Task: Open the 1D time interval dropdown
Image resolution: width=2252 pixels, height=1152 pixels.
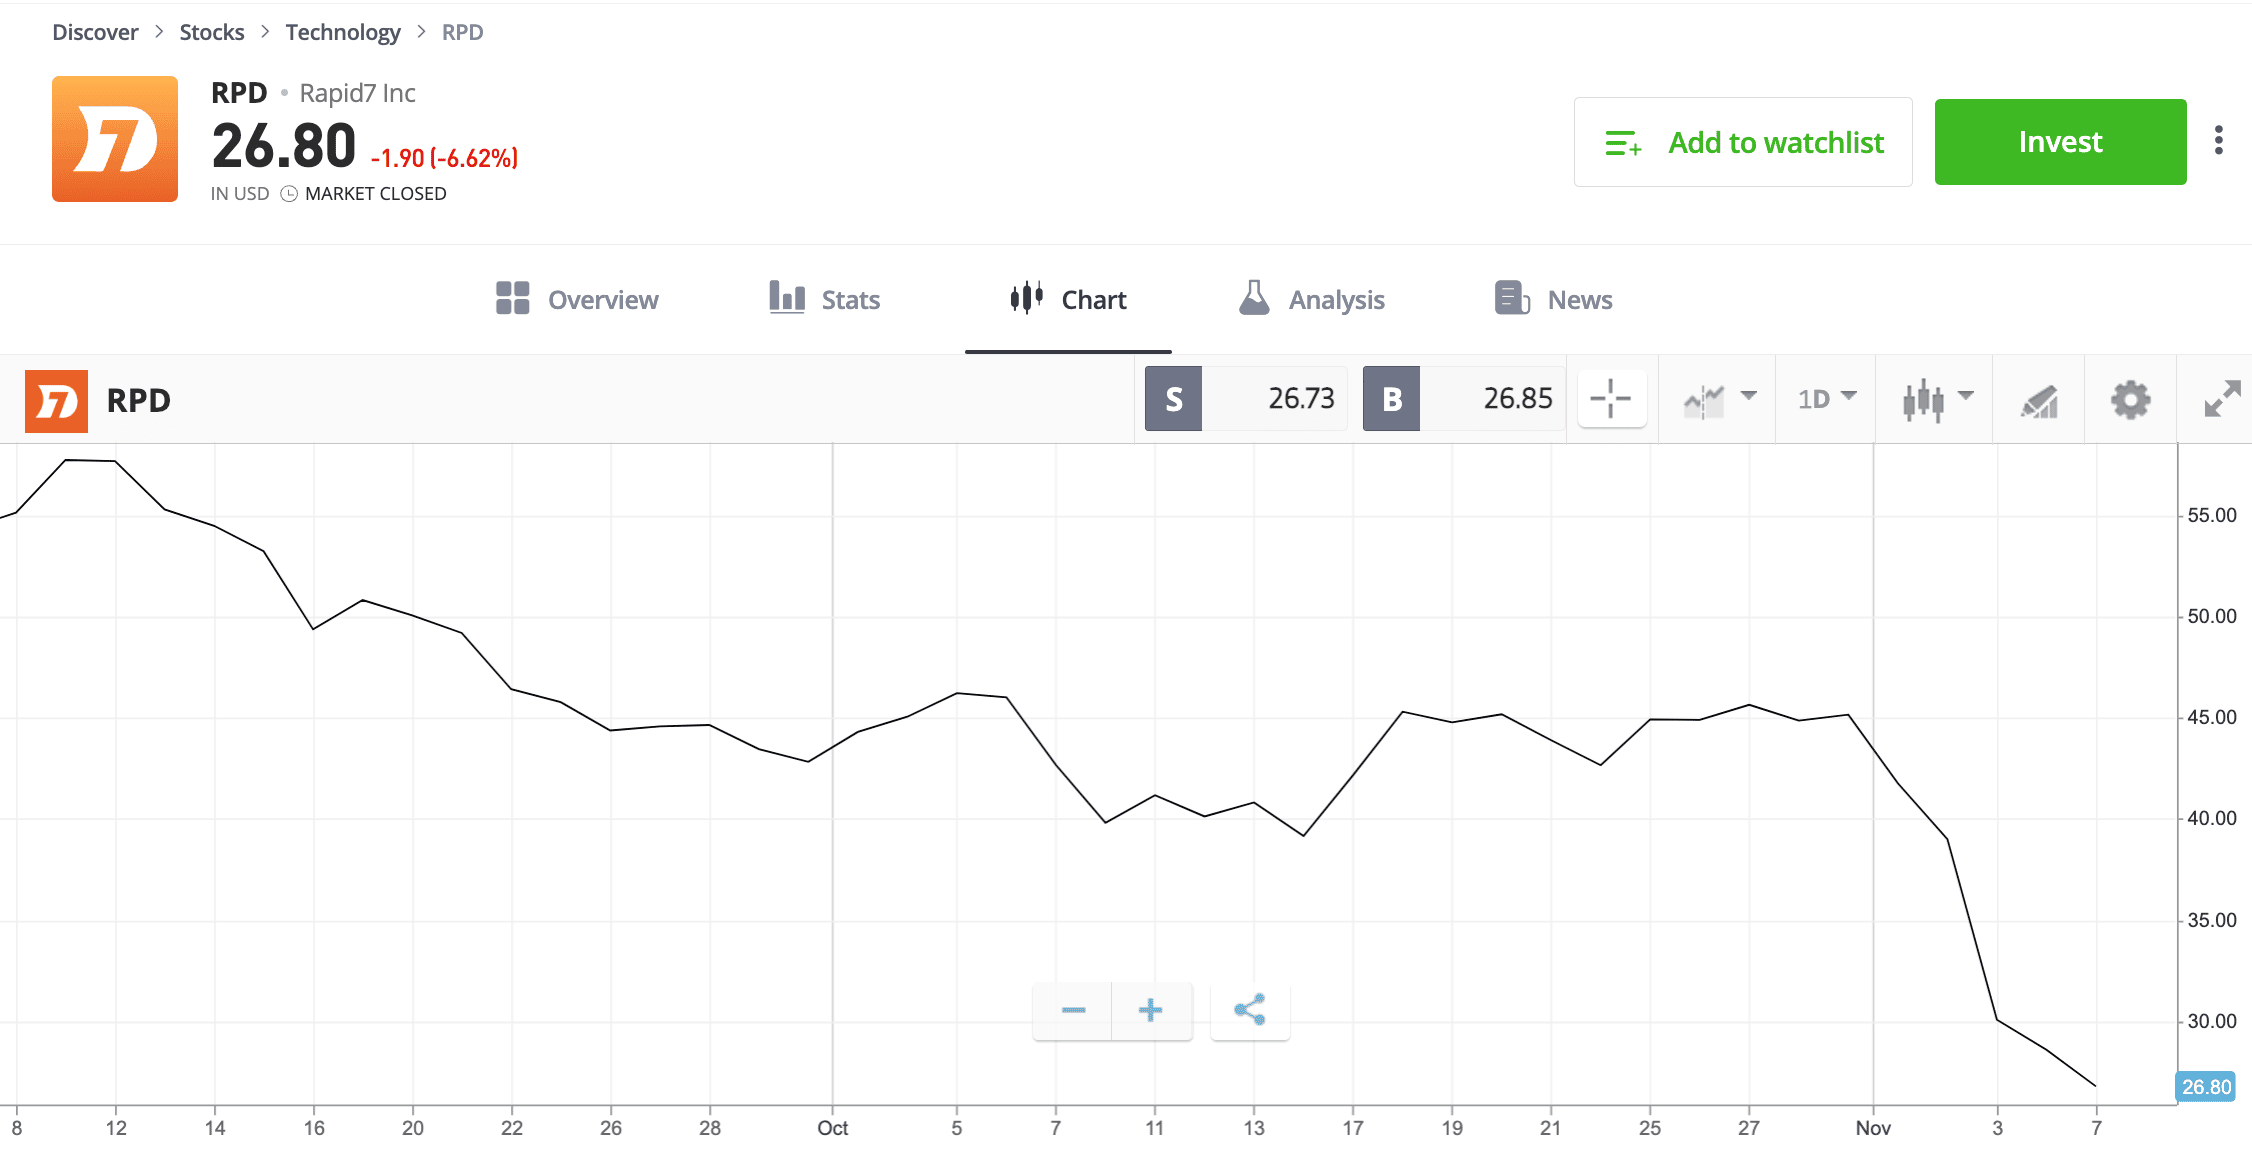Action: click(1826, 399)
